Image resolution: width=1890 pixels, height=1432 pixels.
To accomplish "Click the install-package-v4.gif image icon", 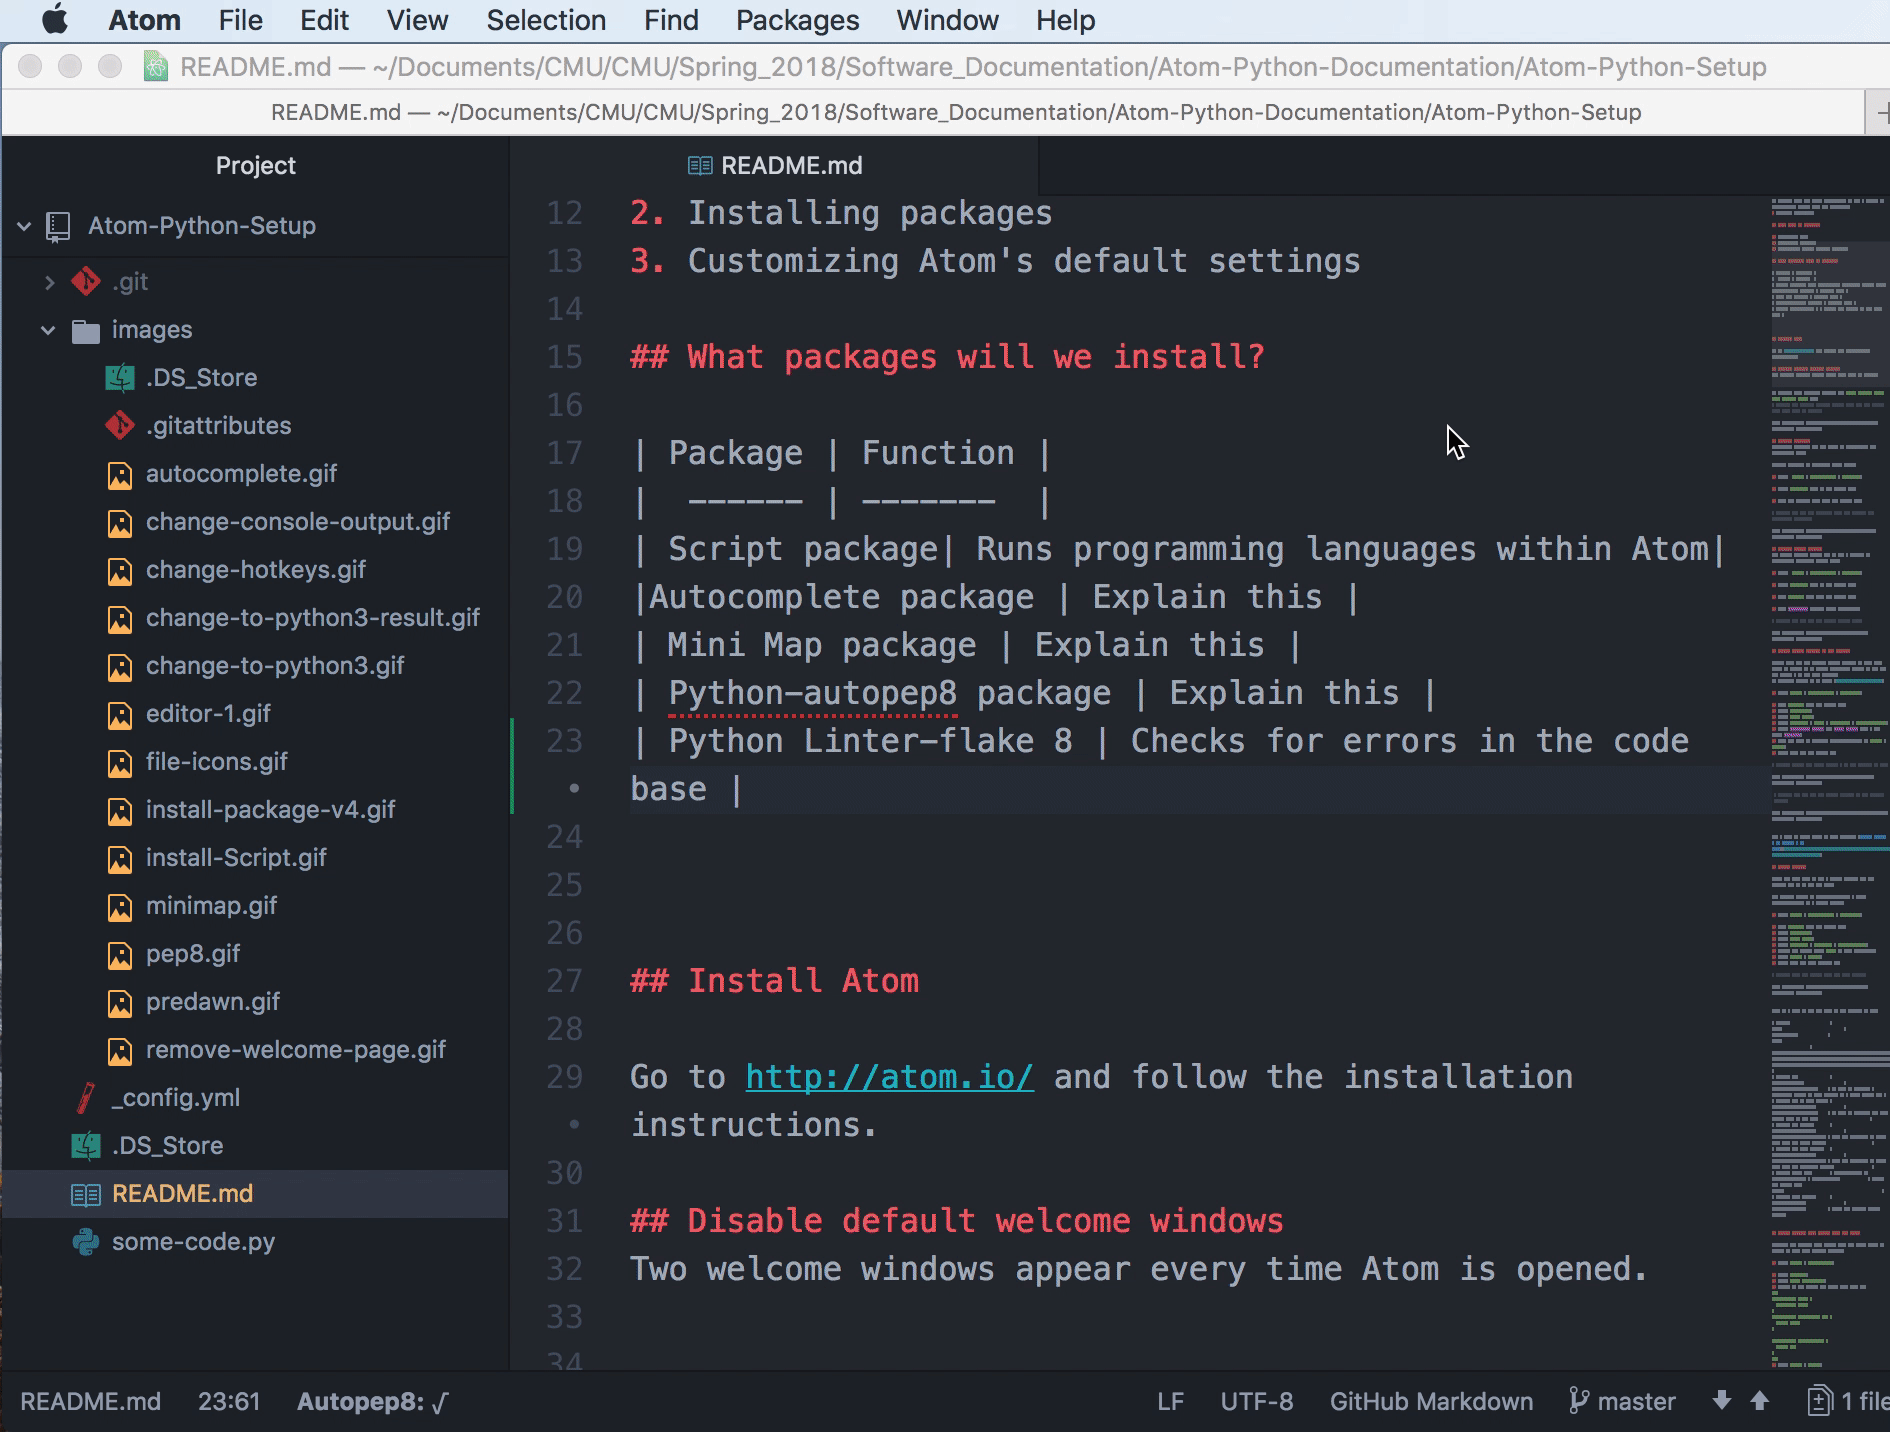I will tap(120, 811).
